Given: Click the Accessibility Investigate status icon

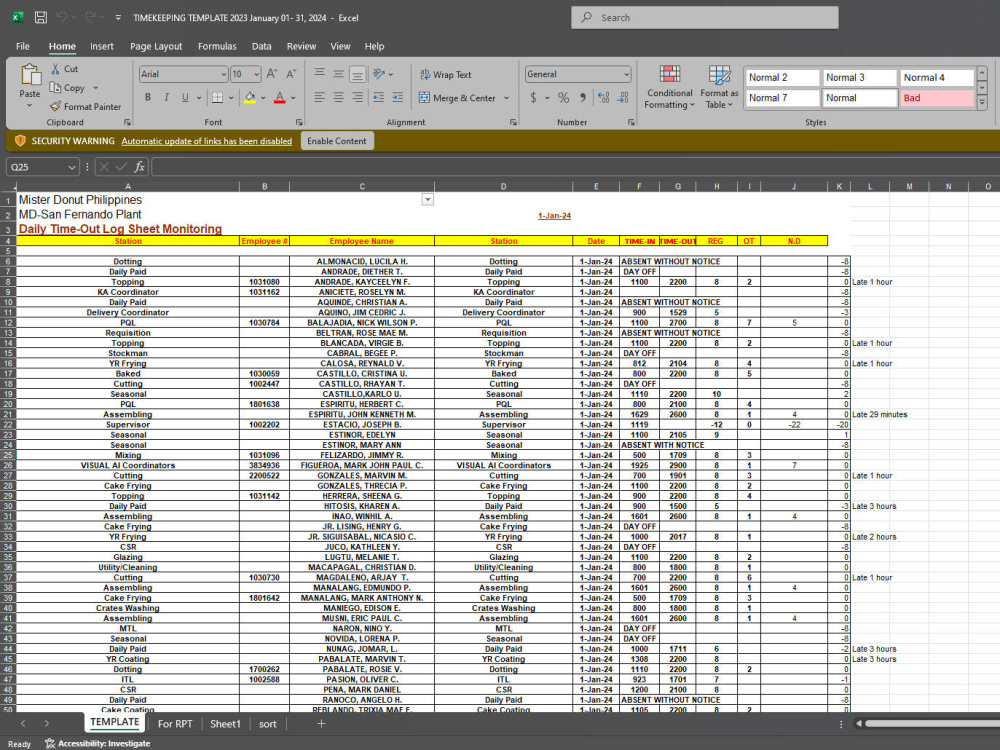Looking at the screenshot, I should [x=50, y=744].
